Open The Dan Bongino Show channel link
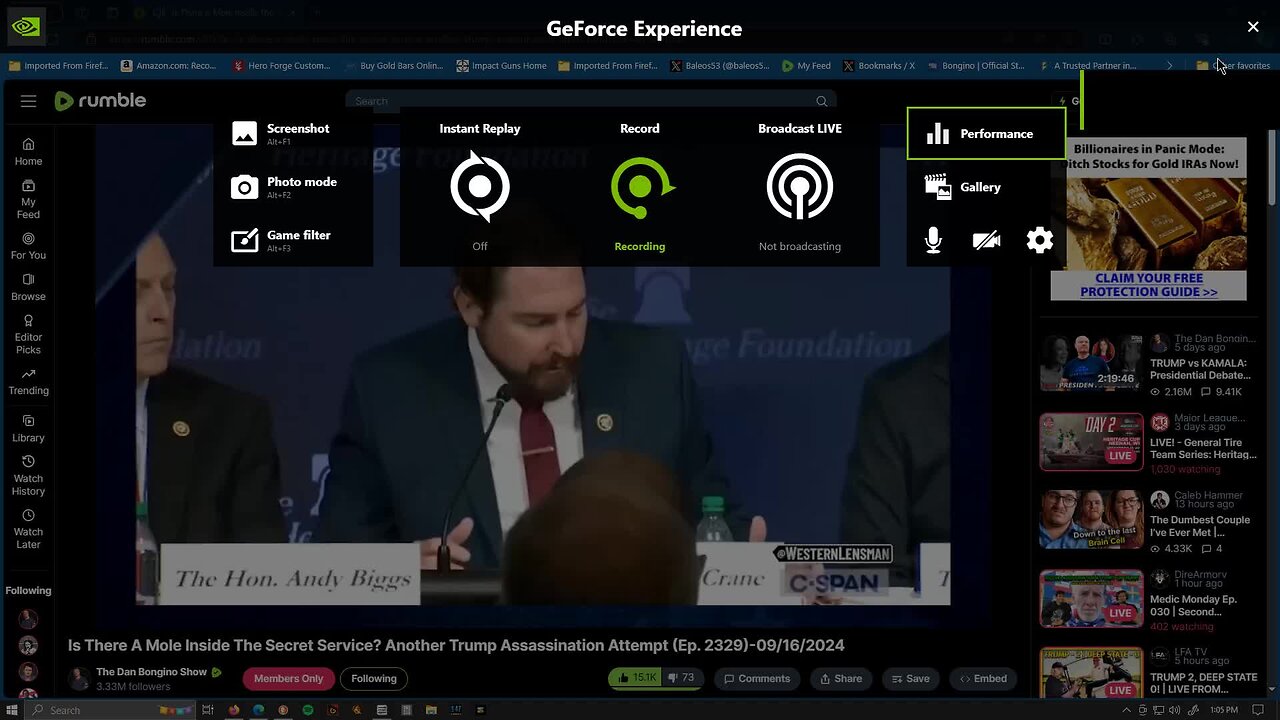Screen dimensions: 1280x720 coord(151,672)
